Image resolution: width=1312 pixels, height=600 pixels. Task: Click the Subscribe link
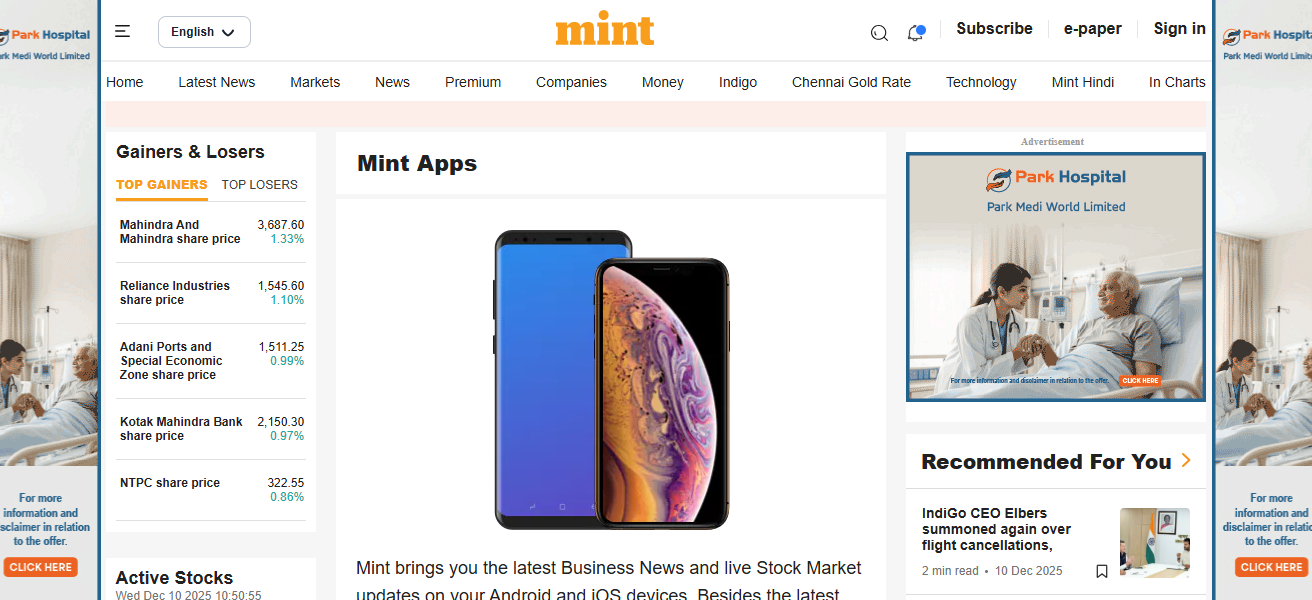(994, 29)
